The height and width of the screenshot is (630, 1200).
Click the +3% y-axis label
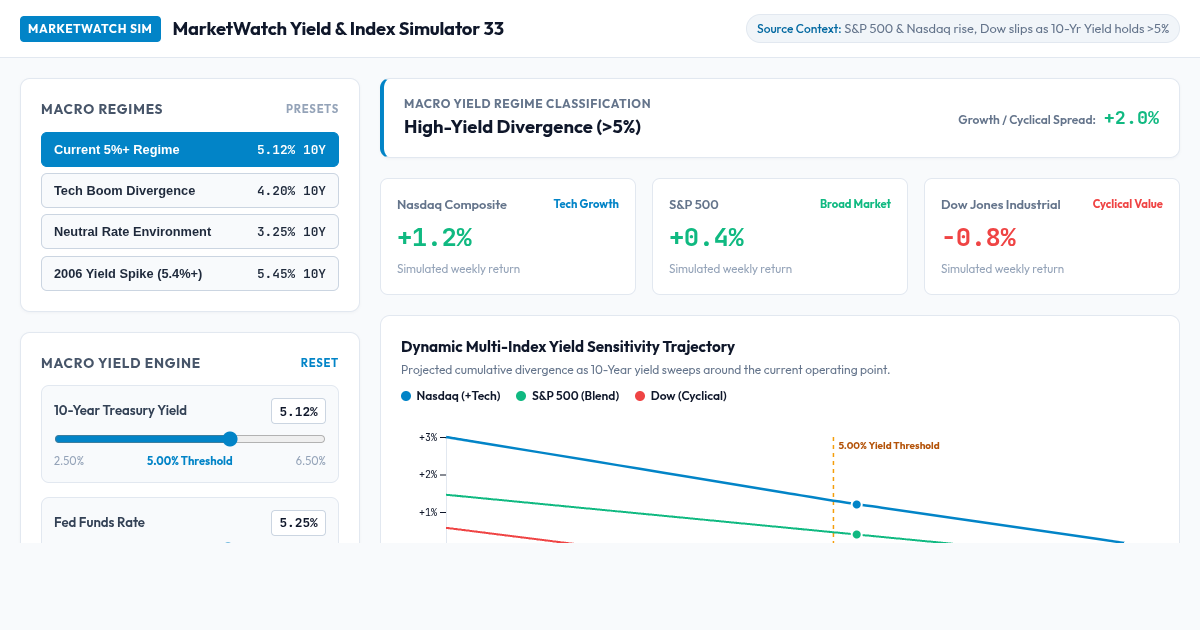click(x=428, y=437)
